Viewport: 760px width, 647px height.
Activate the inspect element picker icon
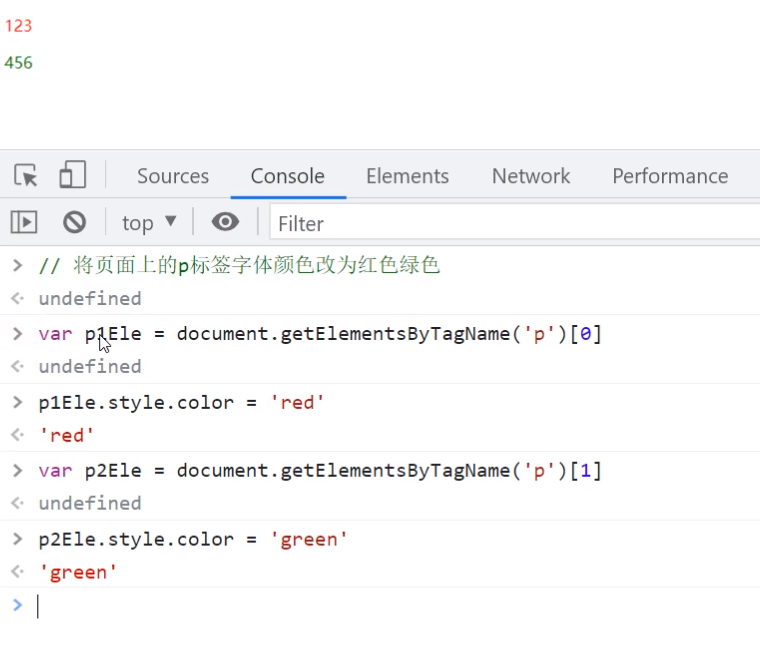[x=26, y=176]
